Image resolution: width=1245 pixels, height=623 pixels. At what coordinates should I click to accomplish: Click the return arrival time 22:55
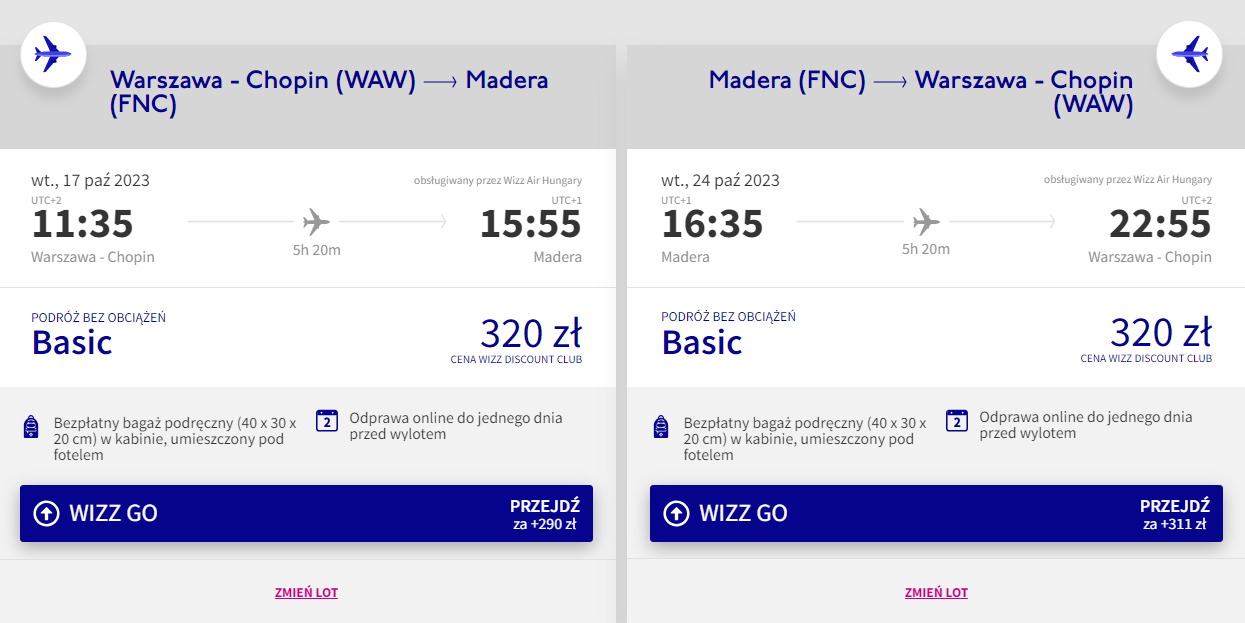[x=1160, y=224]
